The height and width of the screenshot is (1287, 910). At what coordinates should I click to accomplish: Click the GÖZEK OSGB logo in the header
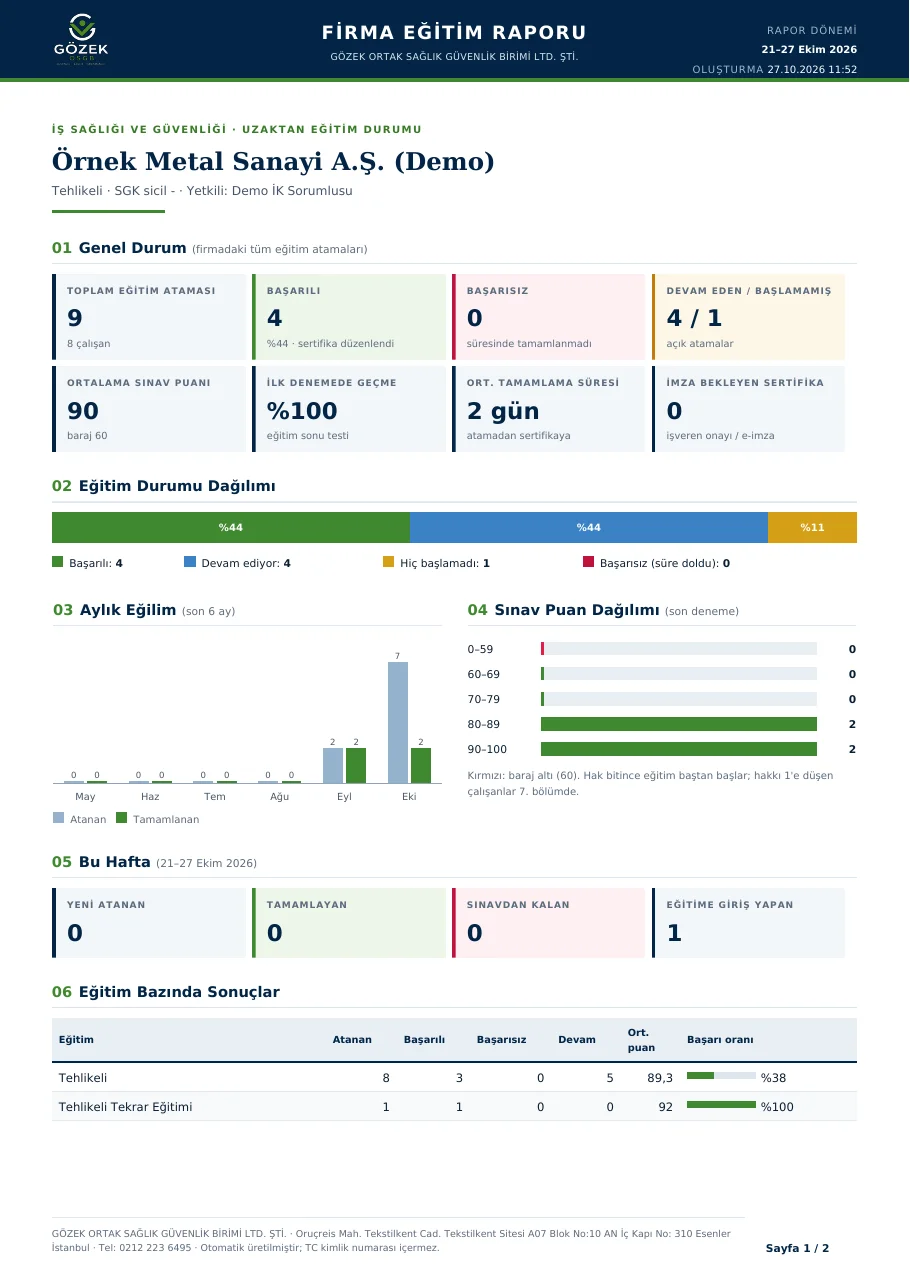click(81, 41)
